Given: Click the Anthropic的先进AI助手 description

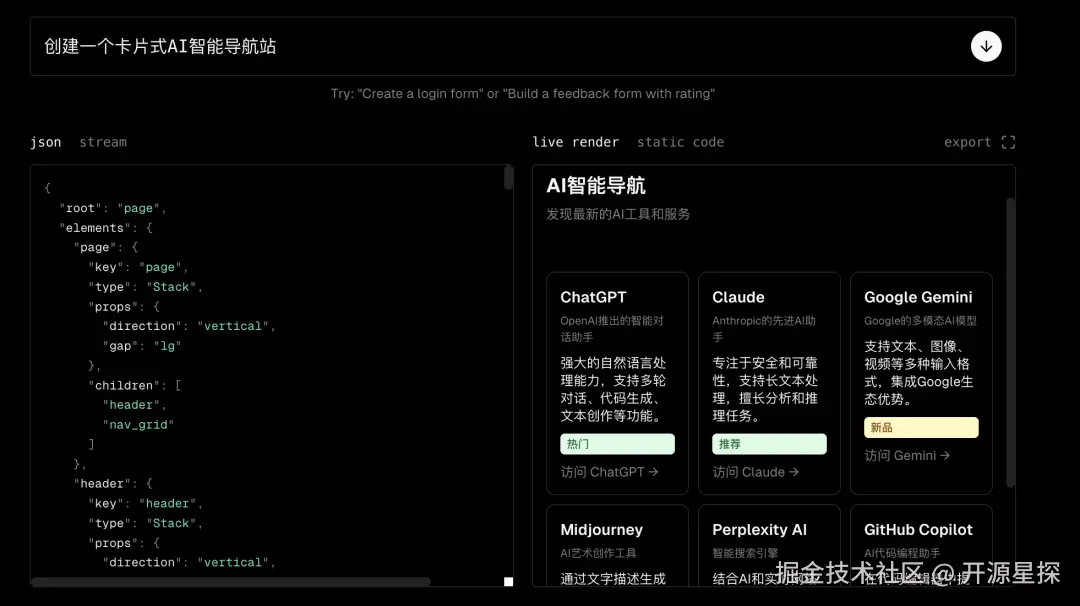Looking at the screenshot, I should (x=764, y=328).
